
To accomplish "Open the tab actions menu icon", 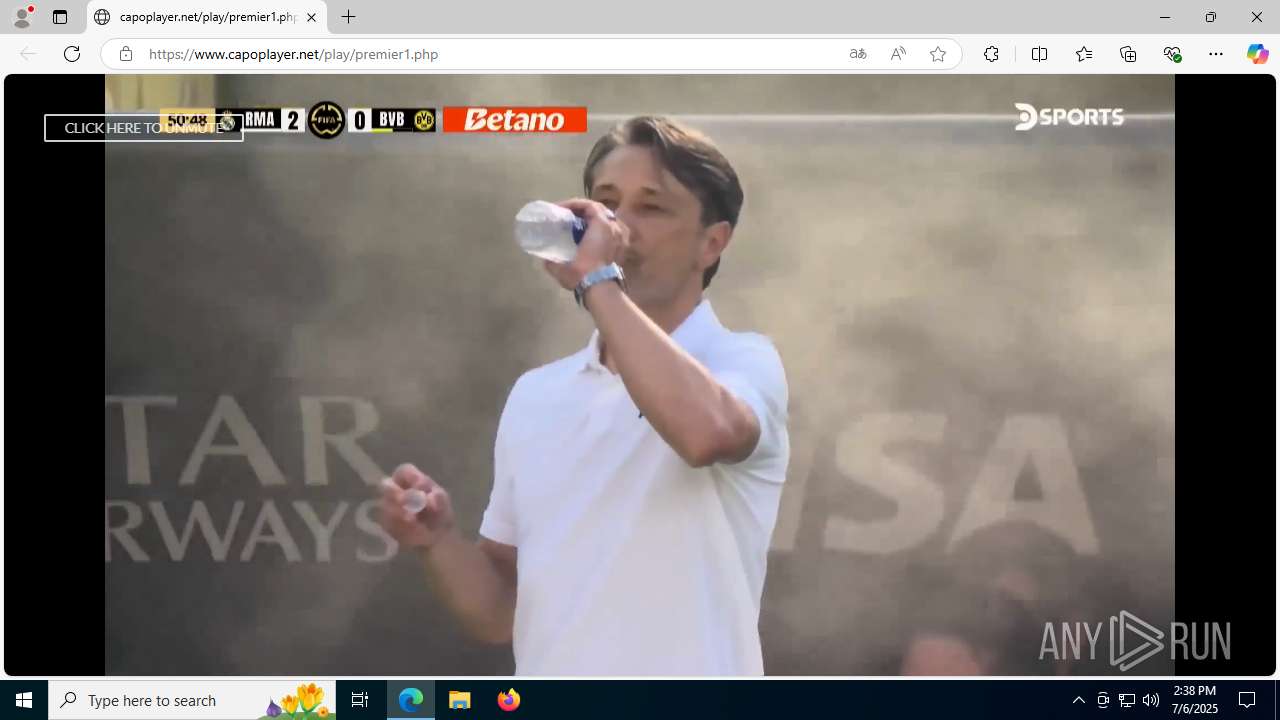I will 60,17.
